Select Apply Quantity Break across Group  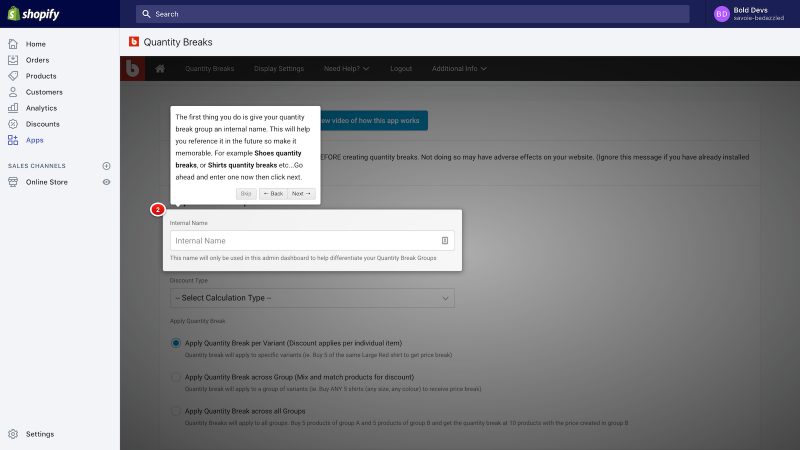tap(176, 377)
